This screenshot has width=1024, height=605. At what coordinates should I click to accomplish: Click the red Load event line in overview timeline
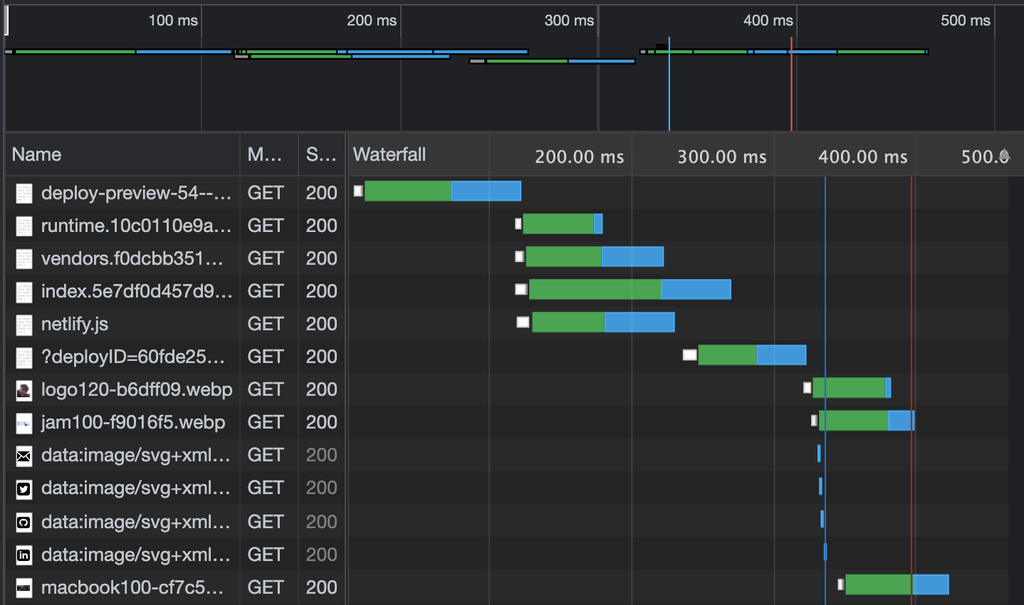click(x=792, y=84)
